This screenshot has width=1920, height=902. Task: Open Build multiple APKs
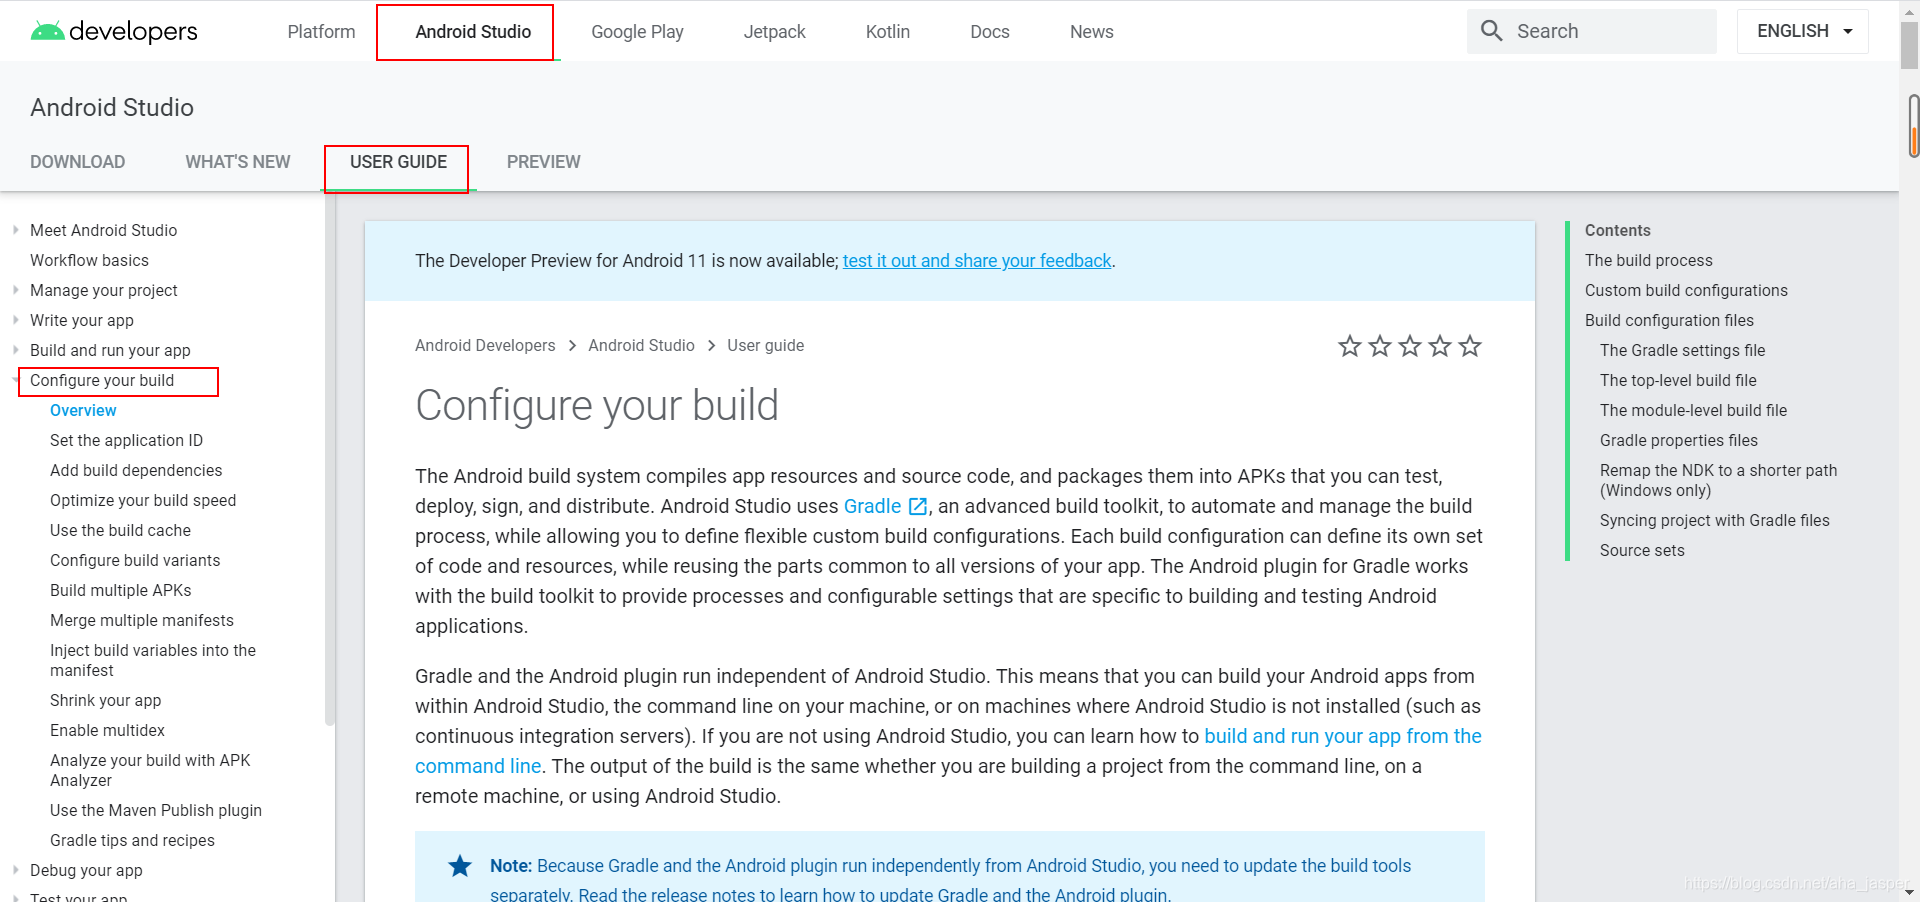click(120, 590)
